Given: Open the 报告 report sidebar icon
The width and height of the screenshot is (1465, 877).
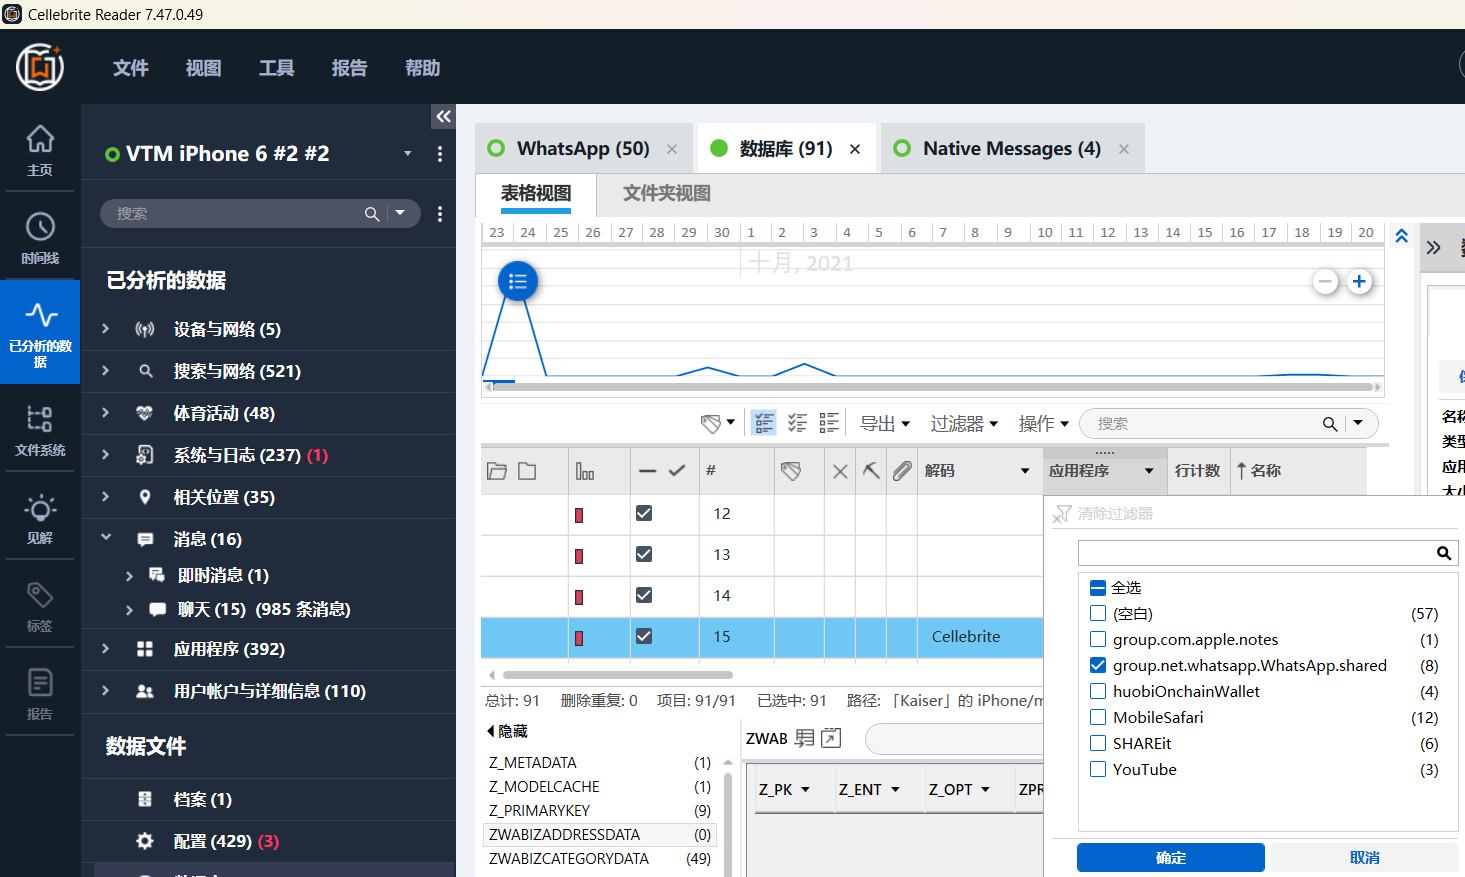Looking at the screenshot, I should [x=40, y=693].
